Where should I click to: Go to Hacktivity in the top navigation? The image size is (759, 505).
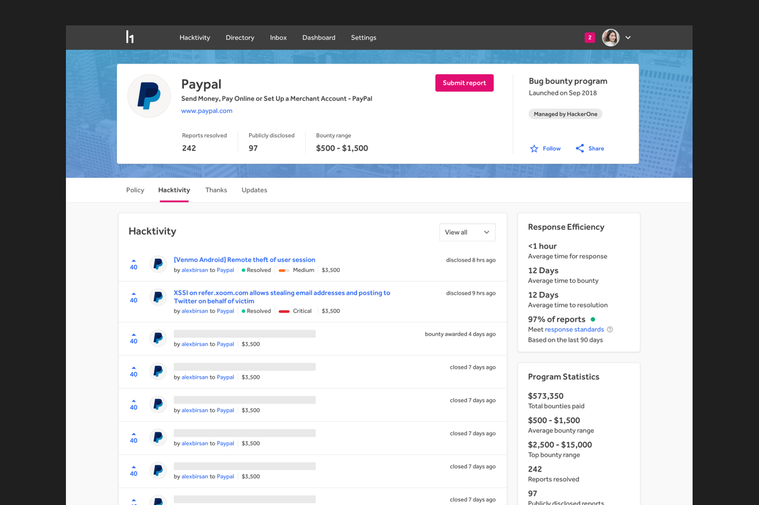click(195, 37)
